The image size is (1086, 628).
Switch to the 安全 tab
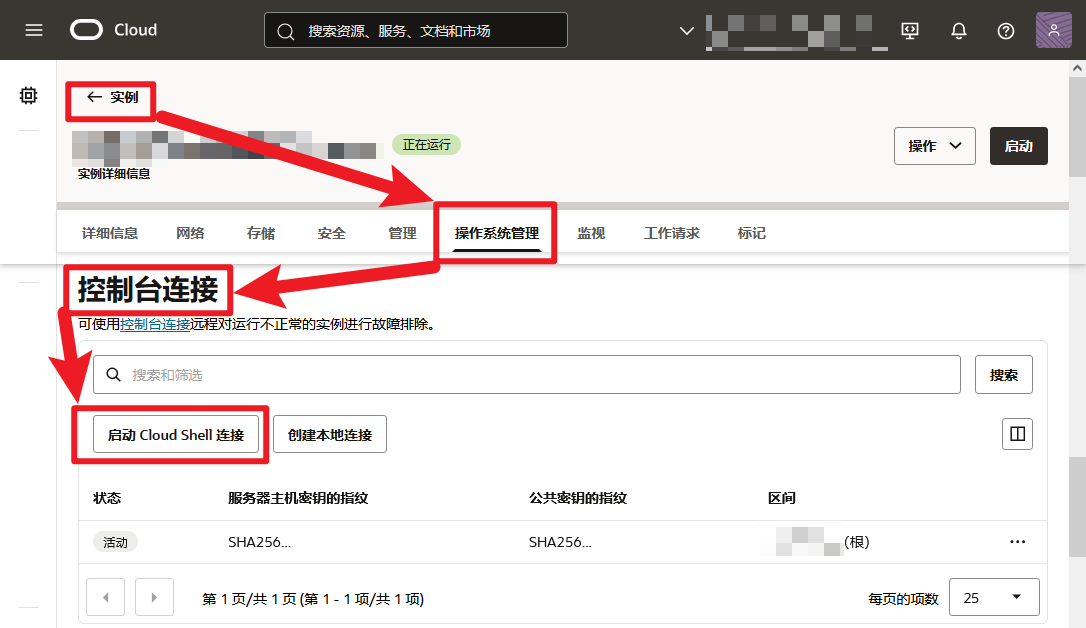(331, 233)
